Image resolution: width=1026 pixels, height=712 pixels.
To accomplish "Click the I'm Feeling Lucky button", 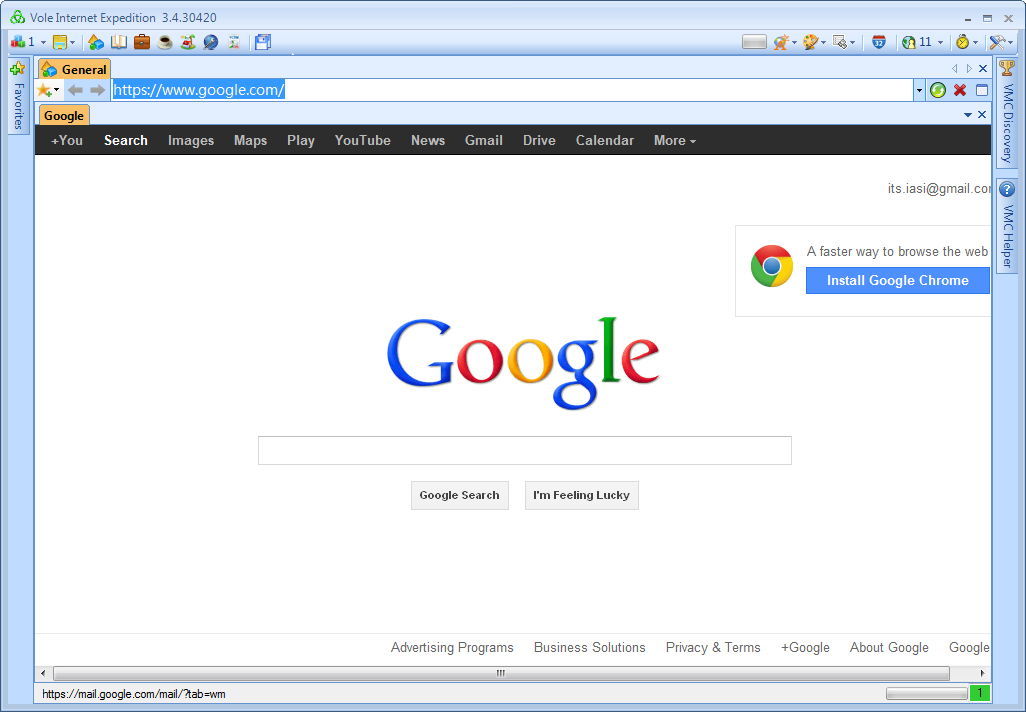I will tap(582, 495).
